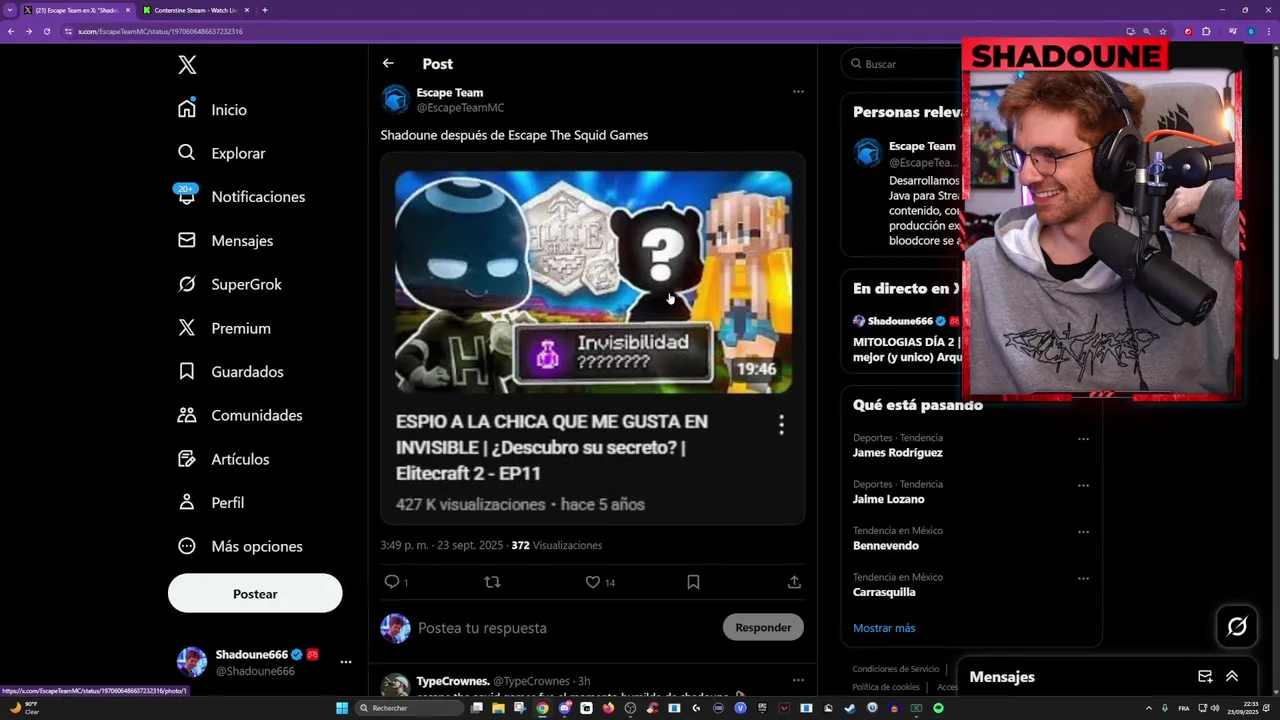Viewport: 1280px width, 720px height.
Task: Open James Rodríguez trend options
Action: point(1083,439)
